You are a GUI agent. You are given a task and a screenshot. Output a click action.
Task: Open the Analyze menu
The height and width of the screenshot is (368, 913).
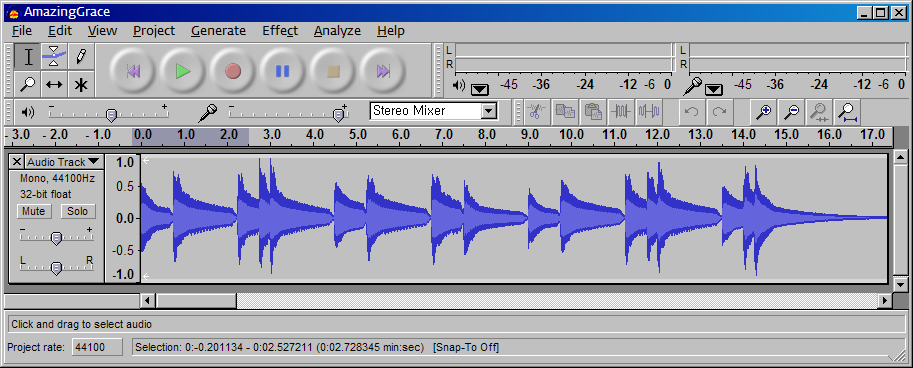[x=337, y=31]
